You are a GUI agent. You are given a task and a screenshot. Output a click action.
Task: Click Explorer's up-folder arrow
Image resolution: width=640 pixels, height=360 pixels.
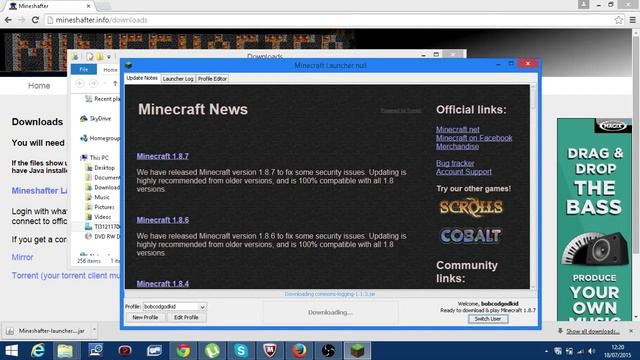pos(115,83)
